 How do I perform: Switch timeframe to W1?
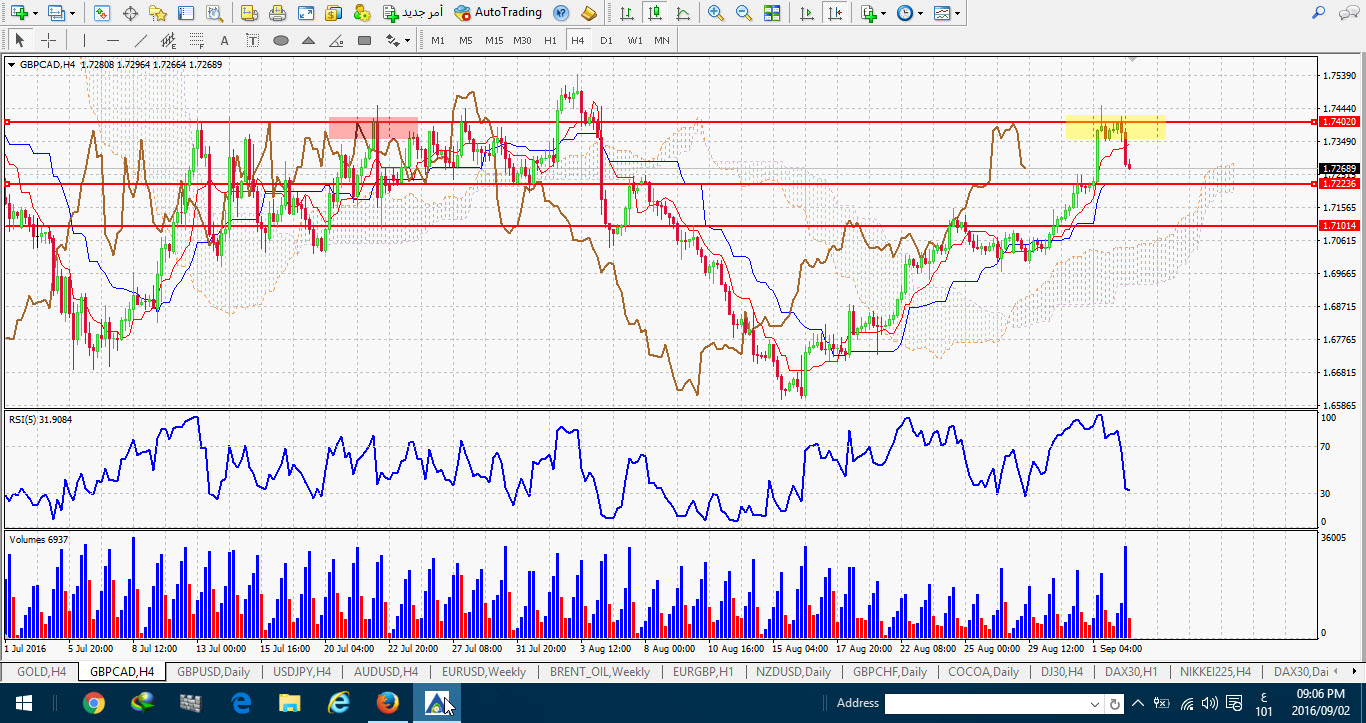[x=635, y=40]
